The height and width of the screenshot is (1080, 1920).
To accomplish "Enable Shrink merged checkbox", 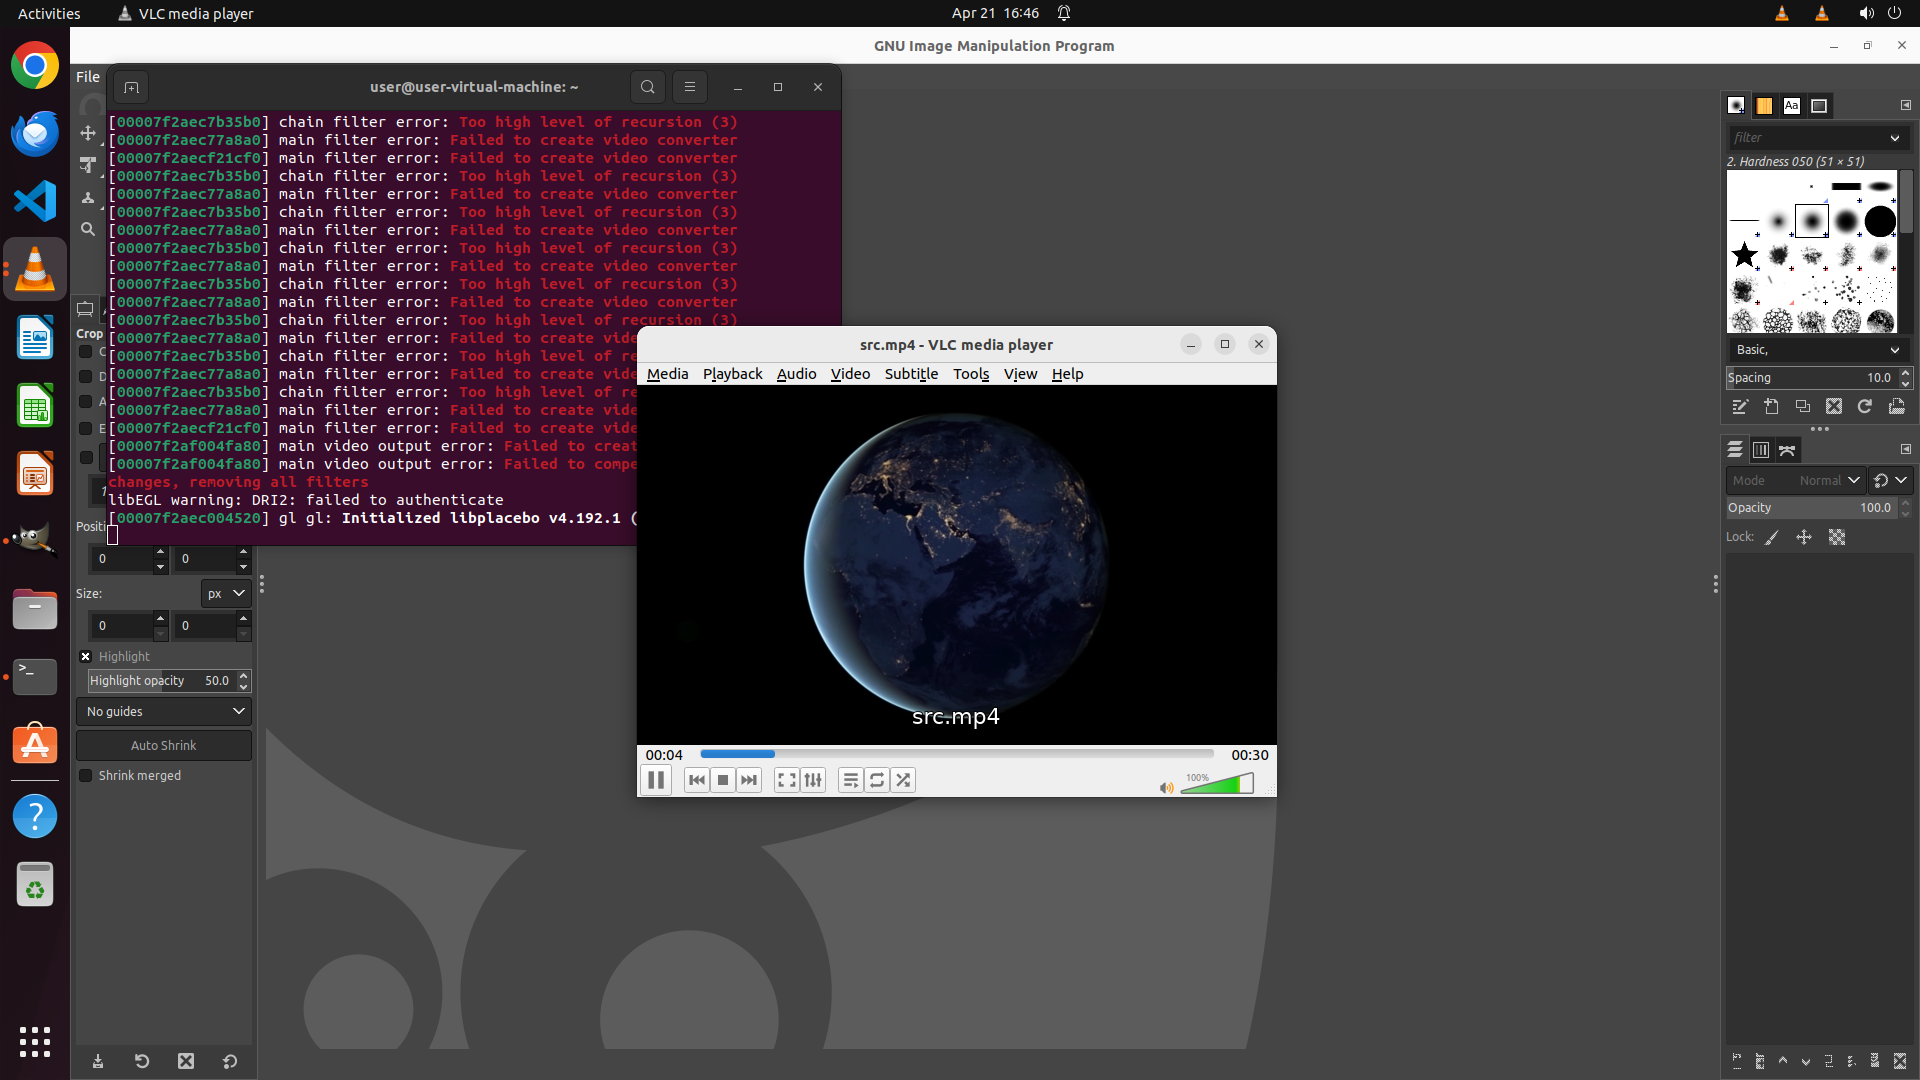I will click(x=86, y=776).
